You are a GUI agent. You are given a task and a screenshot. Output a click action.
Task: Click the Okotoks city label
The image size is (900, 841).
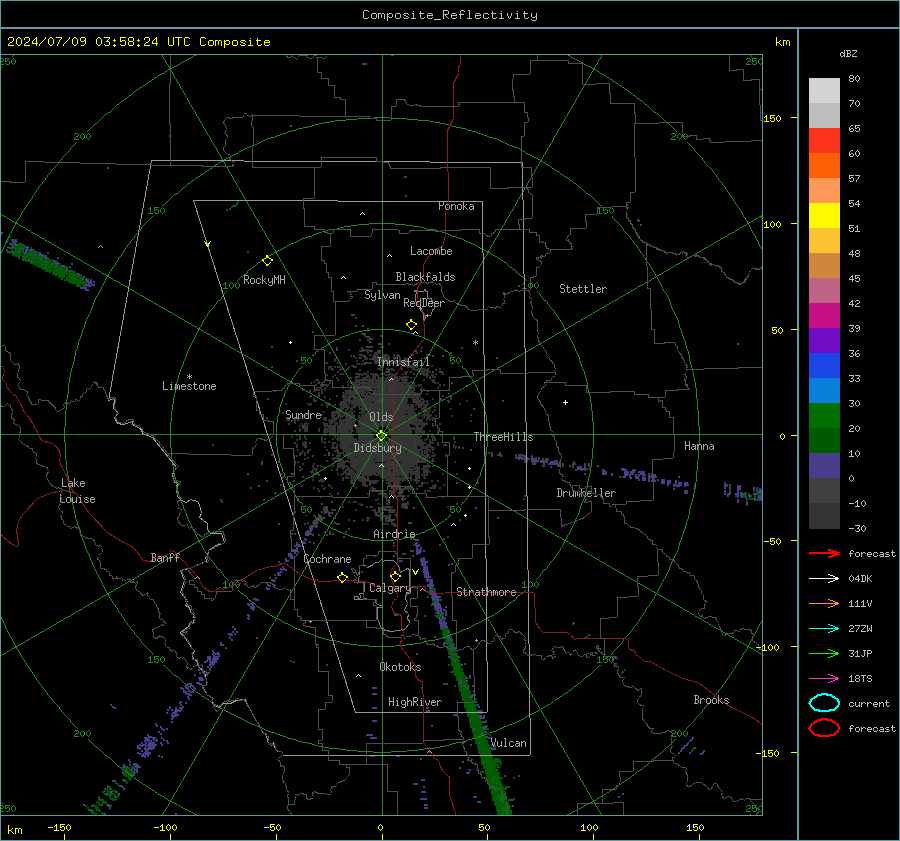click(x=400, y=667)
